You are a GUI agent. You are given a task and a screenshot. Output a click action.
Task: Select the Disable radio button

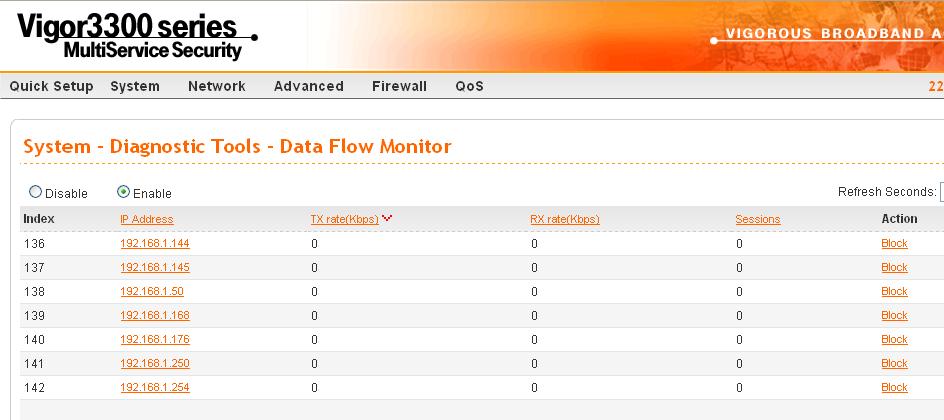(36, 192)
